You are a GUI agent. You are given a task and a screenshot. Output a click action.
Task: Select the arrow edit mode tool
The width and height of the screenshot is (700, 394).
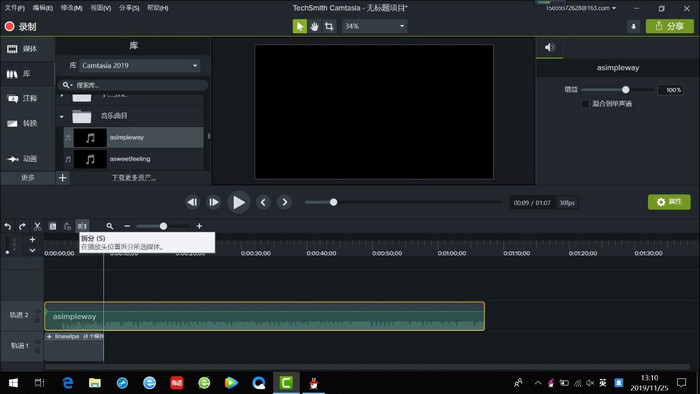click(300, 26)
